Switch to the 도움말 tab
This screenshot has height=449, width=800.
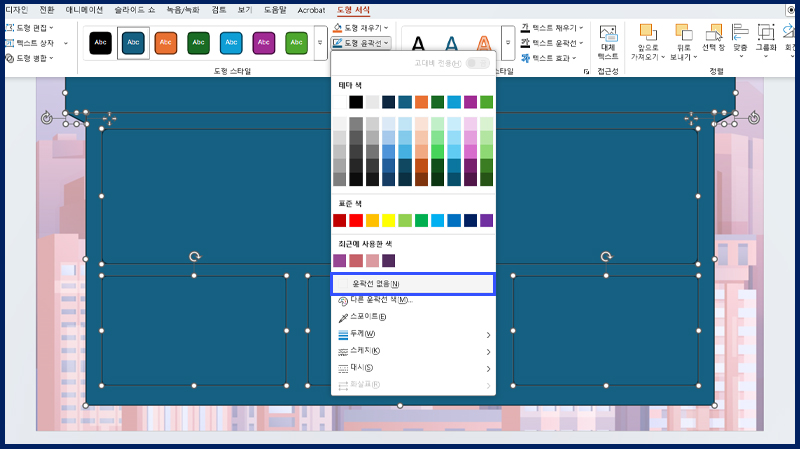point(275,10)
